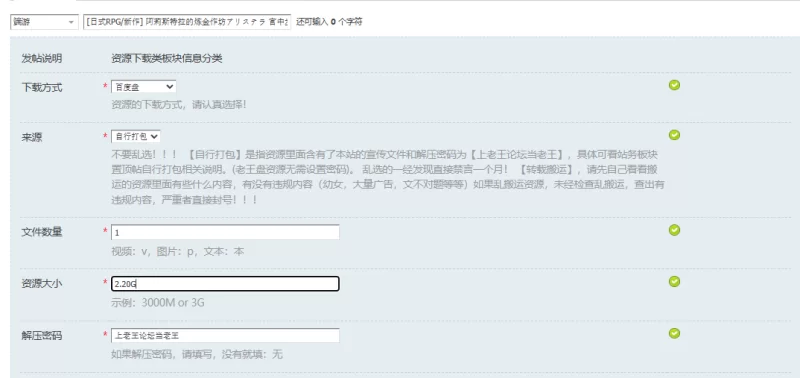Click the 来源 label
Screen dimensions: 800x378
[32, 137]
